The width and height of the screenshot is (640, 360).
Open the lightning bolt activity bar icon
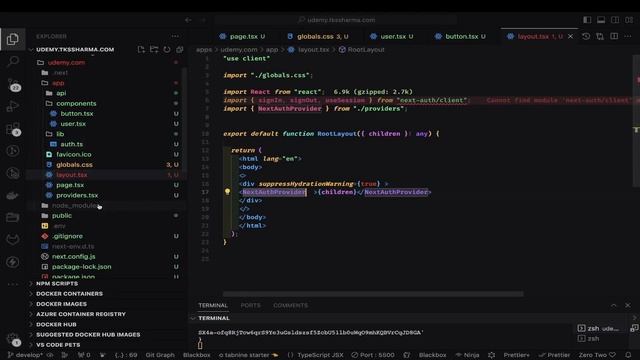(13, 262)
